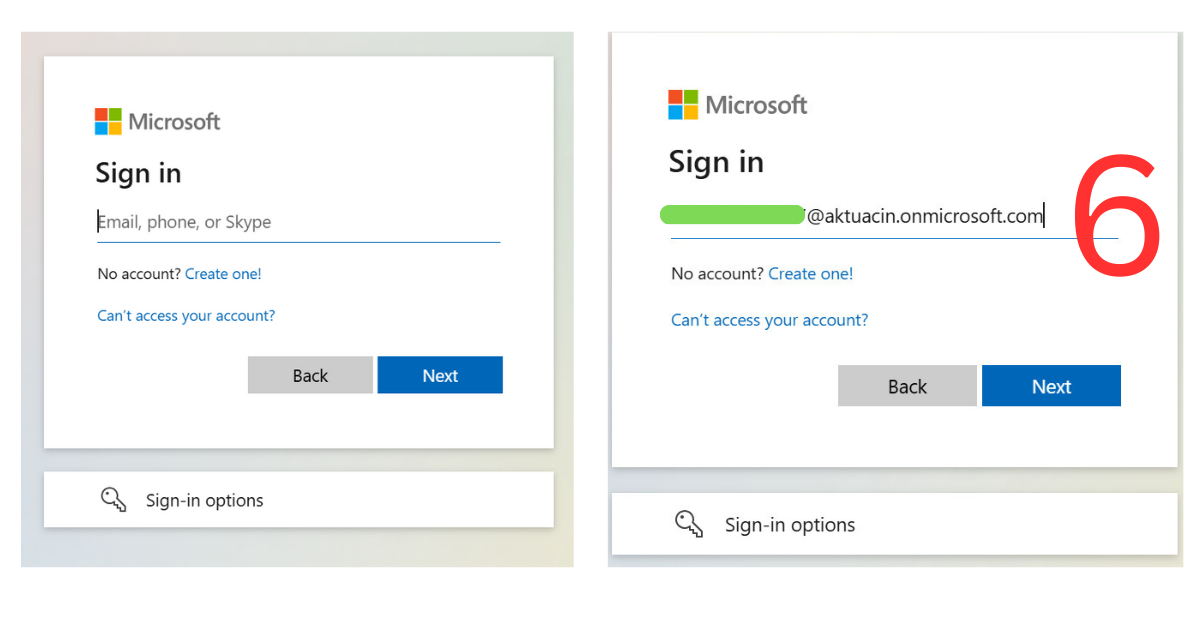1200x630 pixels.
Task: Click the Sign in heading on left panel
Action: pyautogui.click(x=138, y=173)
